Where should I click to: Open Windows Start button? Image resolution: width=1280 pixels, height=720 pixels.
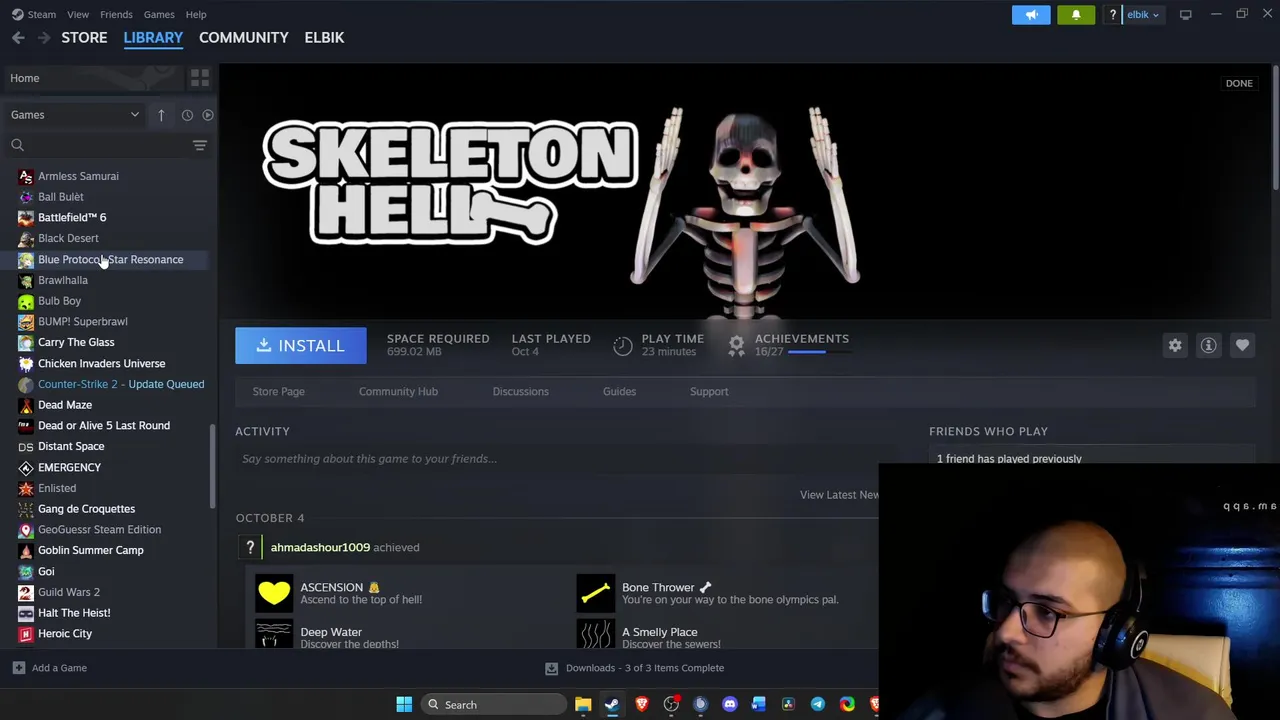click(x=404, y=705)
